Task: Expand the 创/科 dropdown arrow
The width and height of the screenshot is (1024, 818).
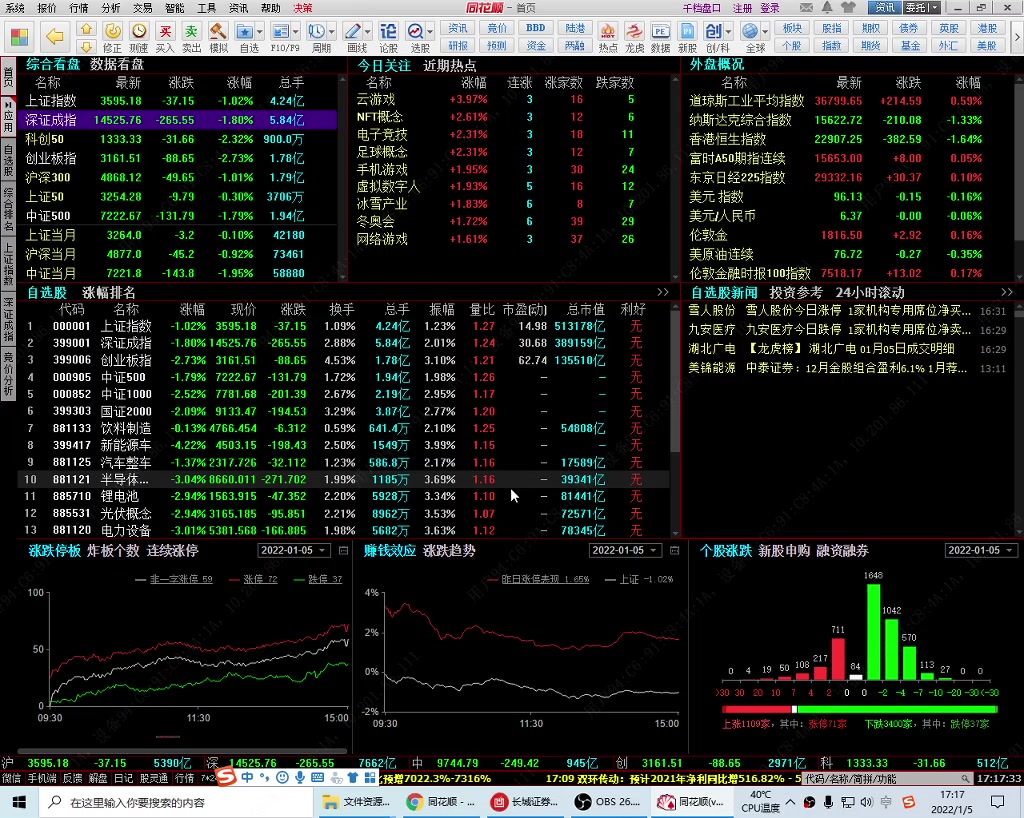Action: pyautogui.click(x=729, y=31)
